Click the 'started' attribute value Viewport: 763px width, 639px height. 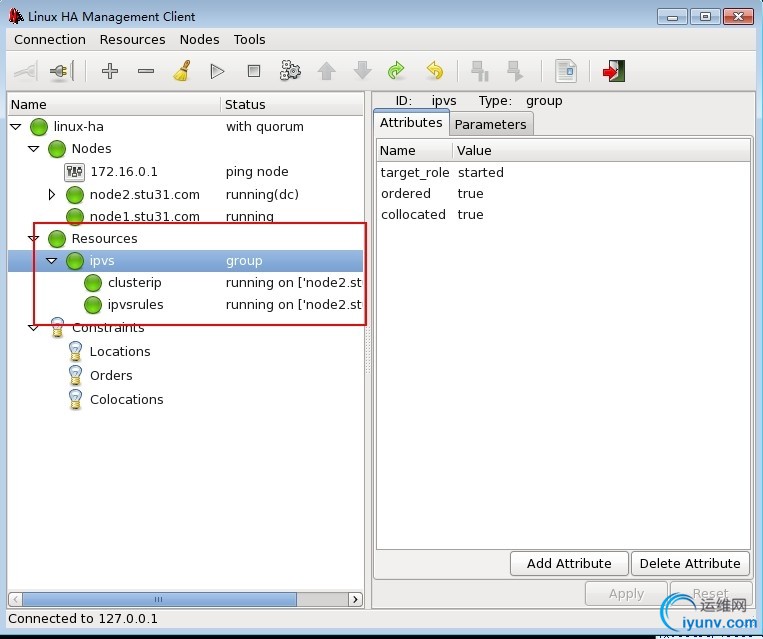point(480,173)
